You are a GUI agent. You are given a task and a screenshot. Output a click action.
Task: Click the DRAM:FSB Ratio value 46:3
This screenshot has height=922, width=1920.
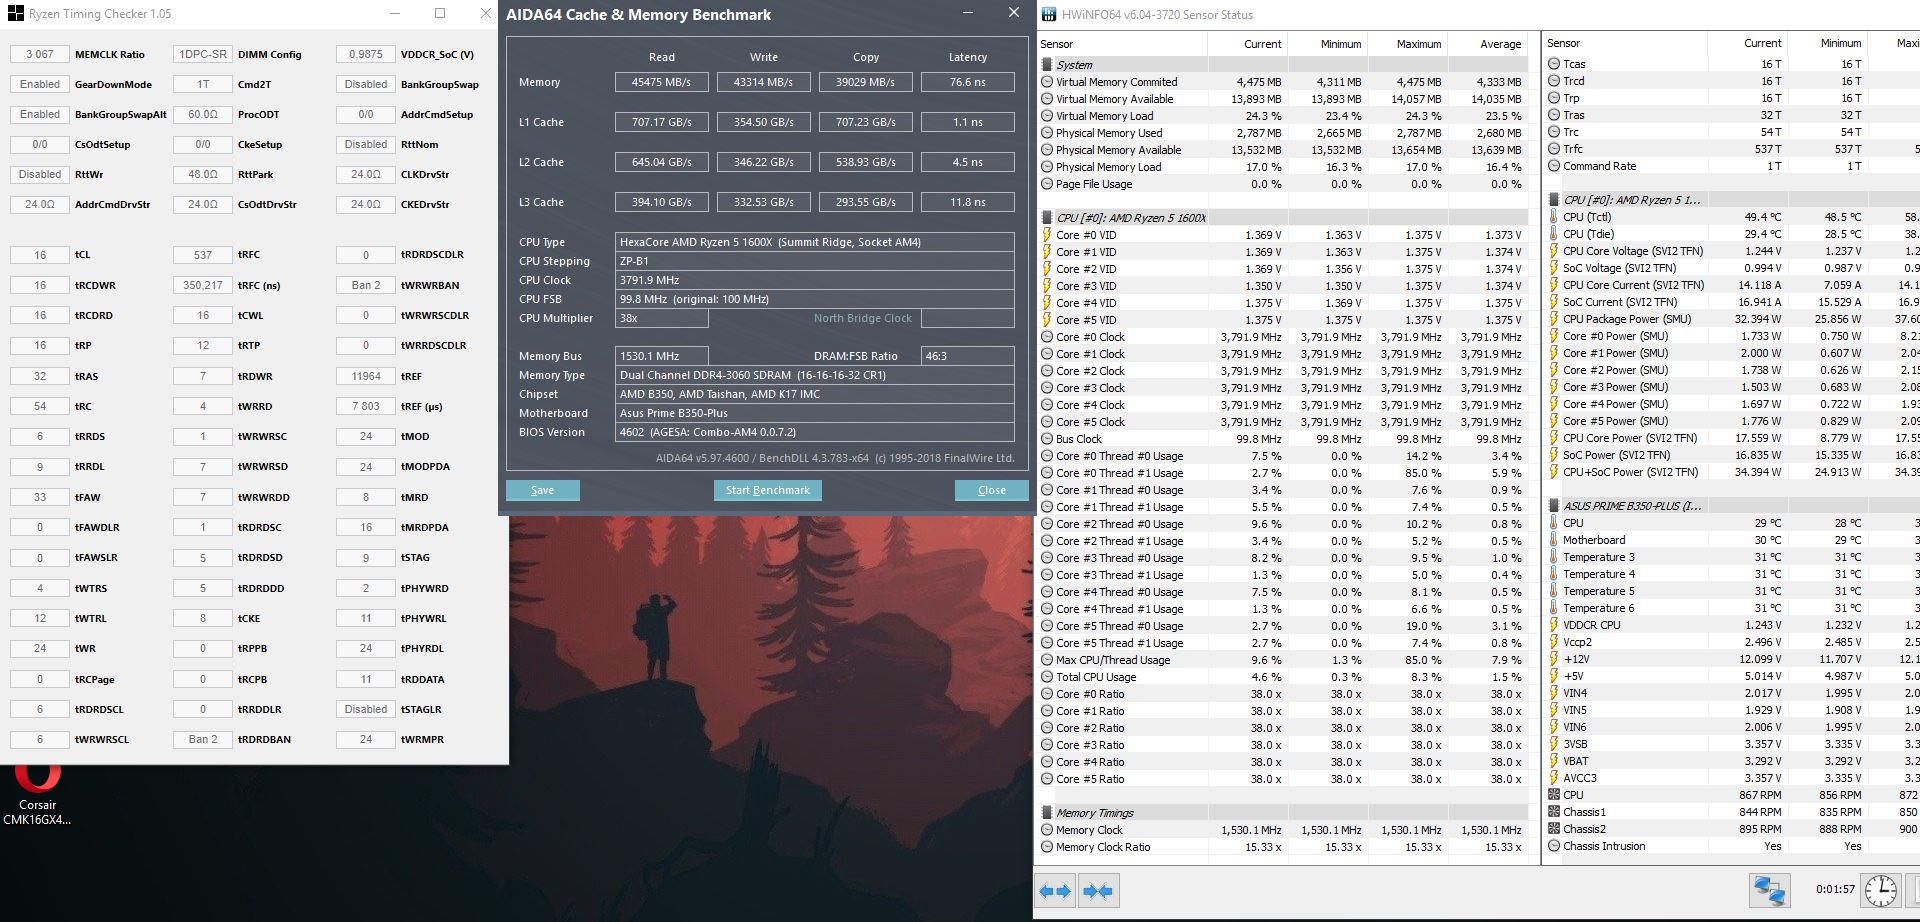tap(967, 356)
